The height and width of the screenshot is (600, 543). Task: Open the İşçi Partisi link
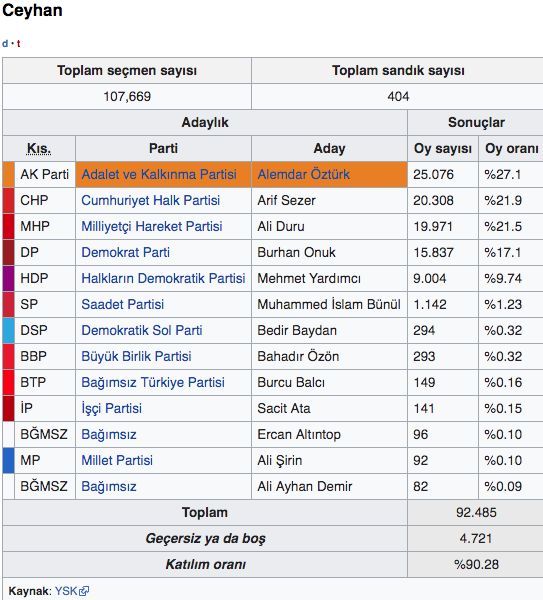click(112, 409)
